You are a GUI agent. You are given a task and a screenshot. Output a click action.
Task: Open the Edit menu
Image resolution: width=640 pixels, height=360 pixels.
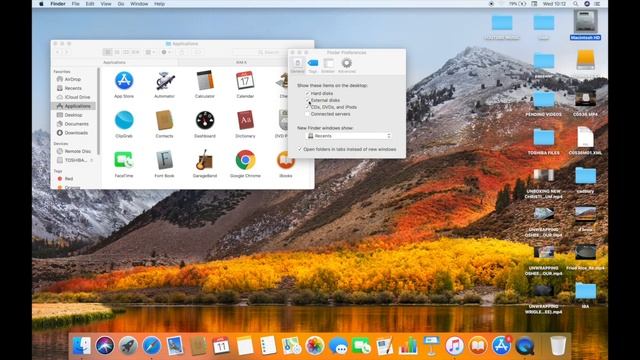coord(90,4)
